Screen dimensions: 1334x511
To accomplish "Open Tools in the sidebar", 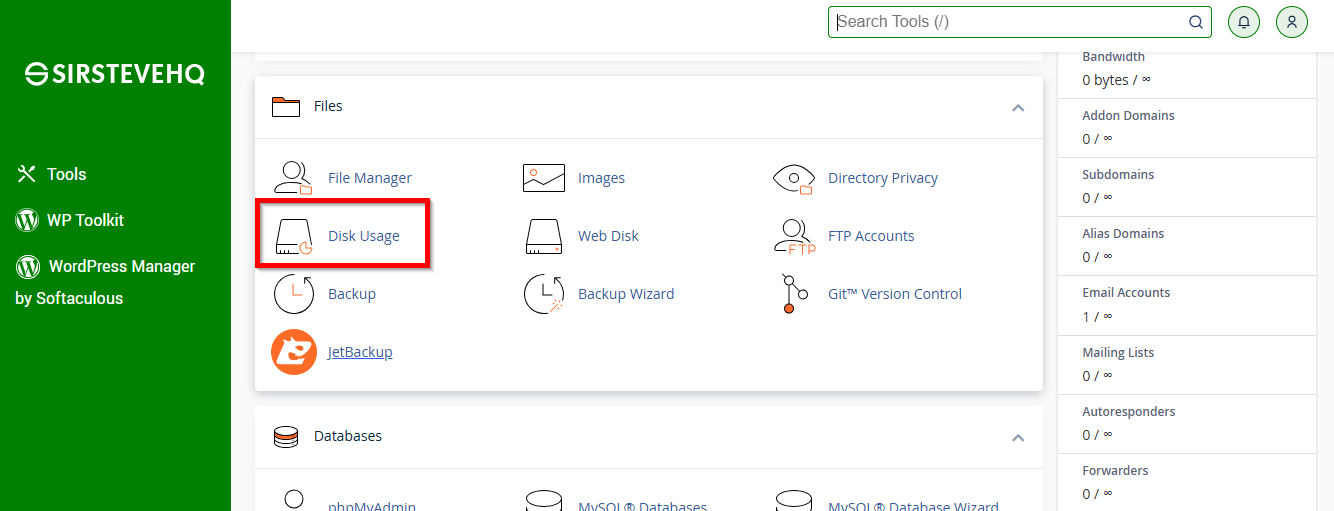I will coord(67,174).
